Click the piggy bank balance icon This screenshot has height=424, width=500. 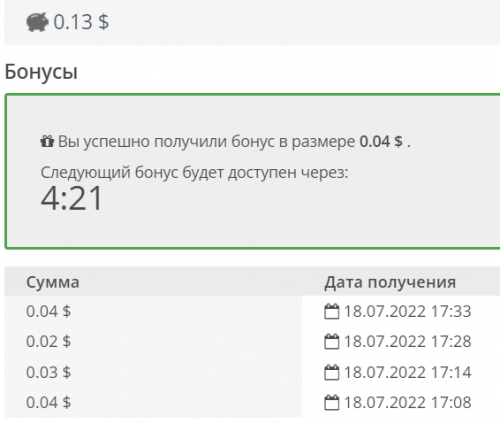(x=37, y=22)
